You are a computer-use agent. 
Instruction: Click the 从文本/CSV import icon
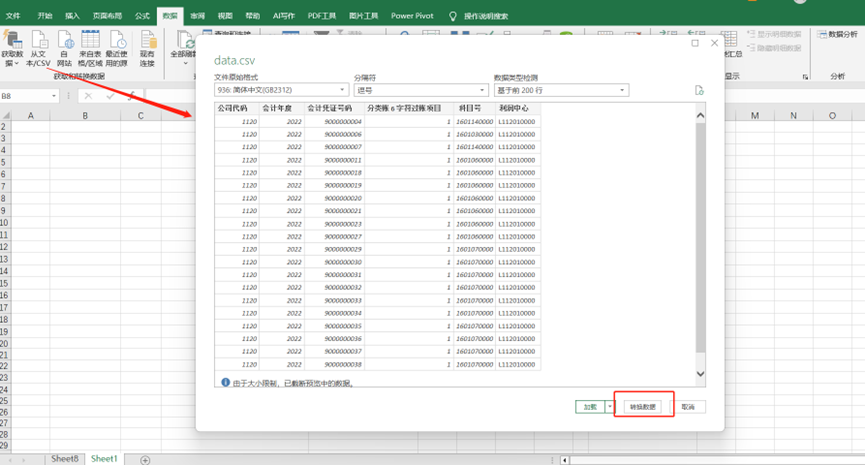(x=38, y=49)
